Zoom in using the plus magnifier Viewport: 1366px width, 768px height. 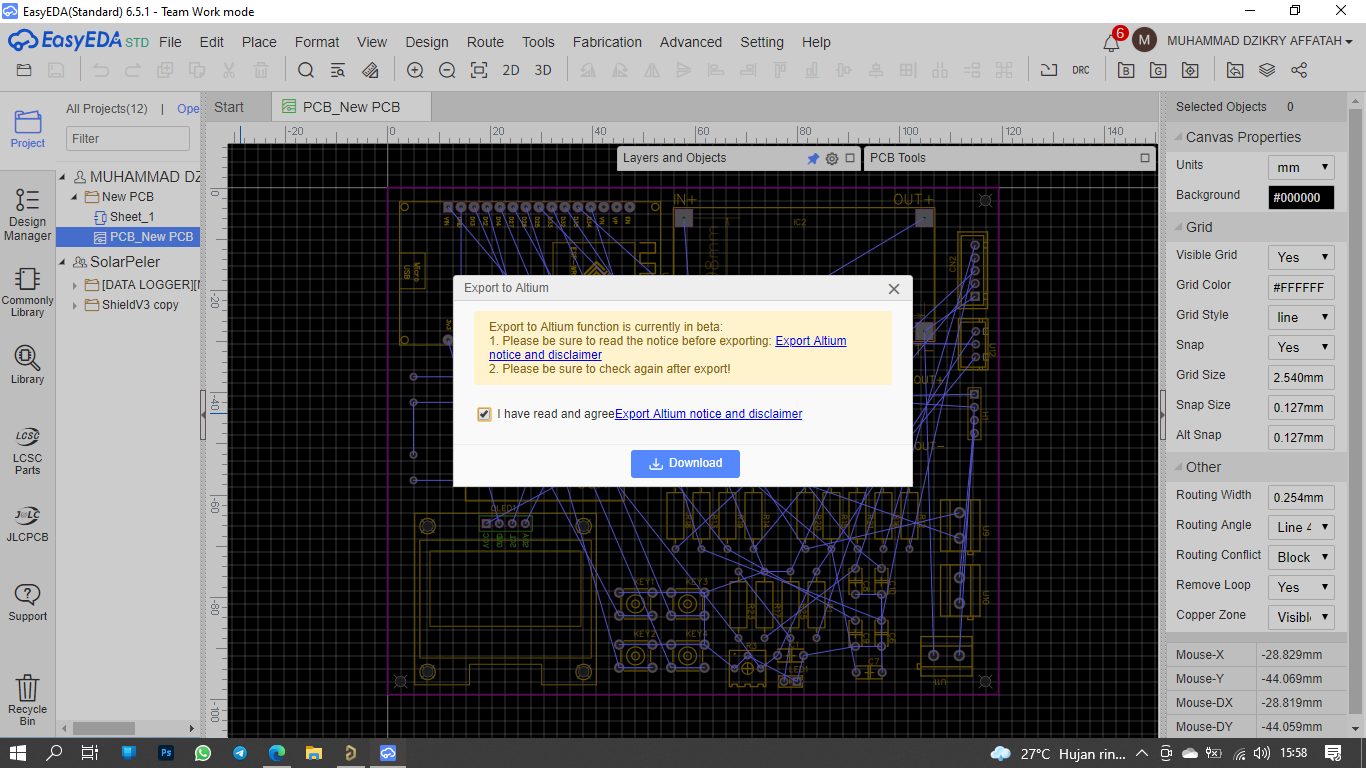pos(415,70)
